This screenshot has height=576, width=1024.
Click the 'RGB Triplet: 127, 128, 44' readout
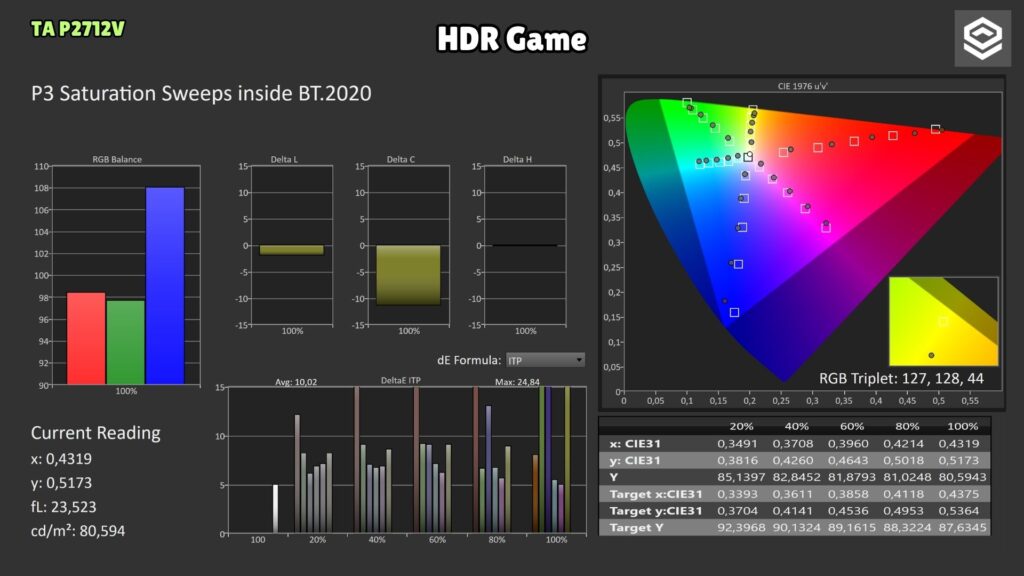tap(901, 379)
